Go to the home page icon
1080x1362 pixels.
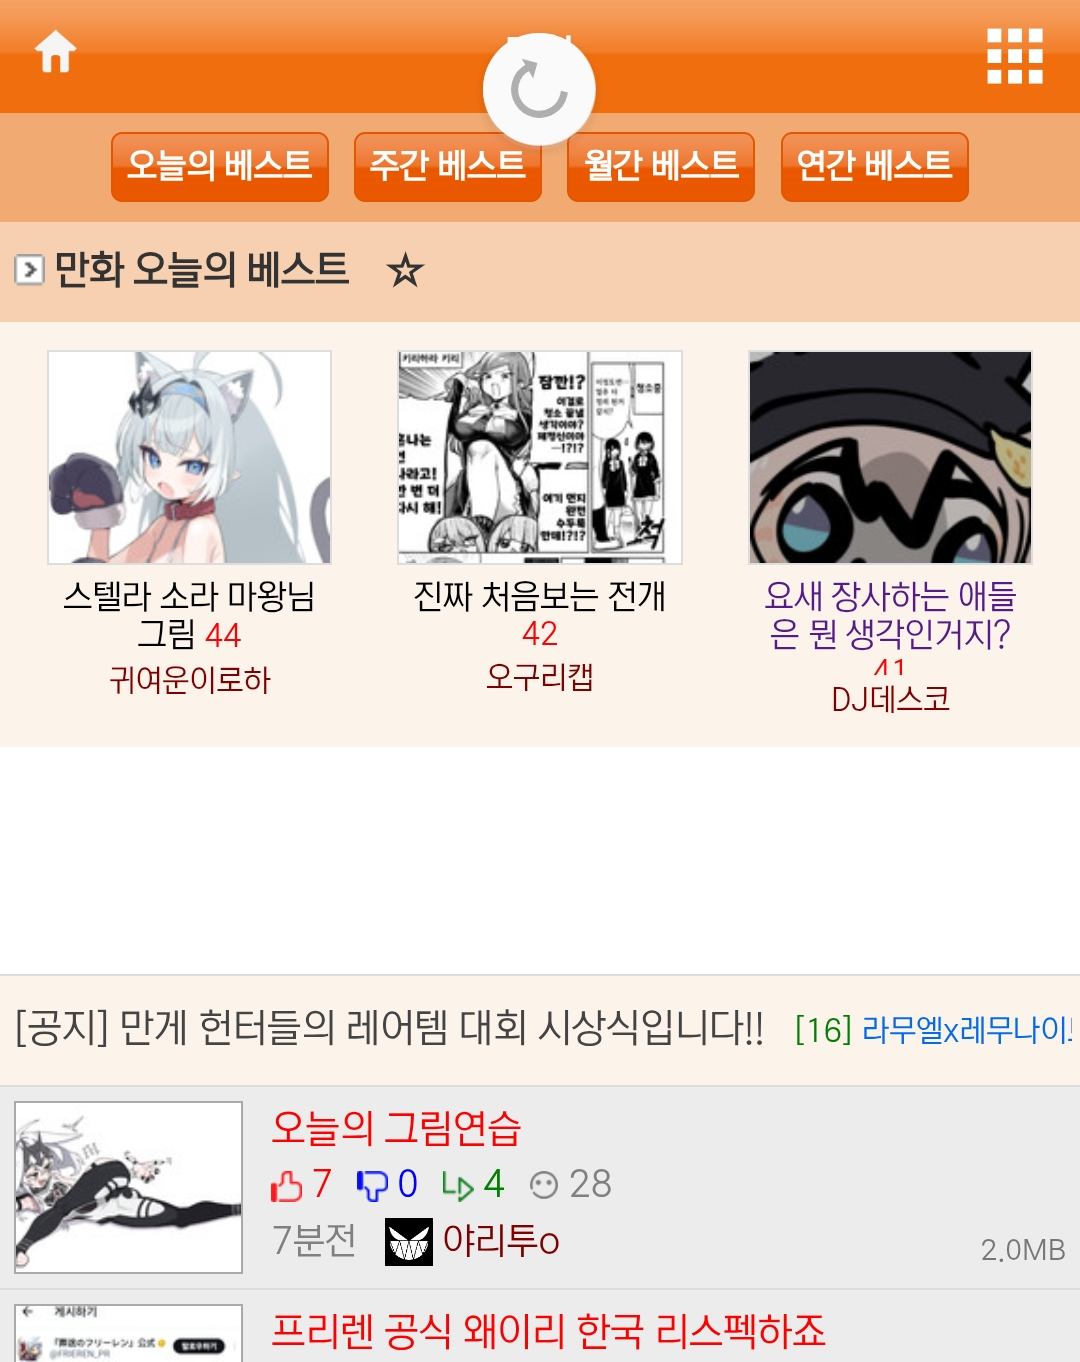(56, 53)
